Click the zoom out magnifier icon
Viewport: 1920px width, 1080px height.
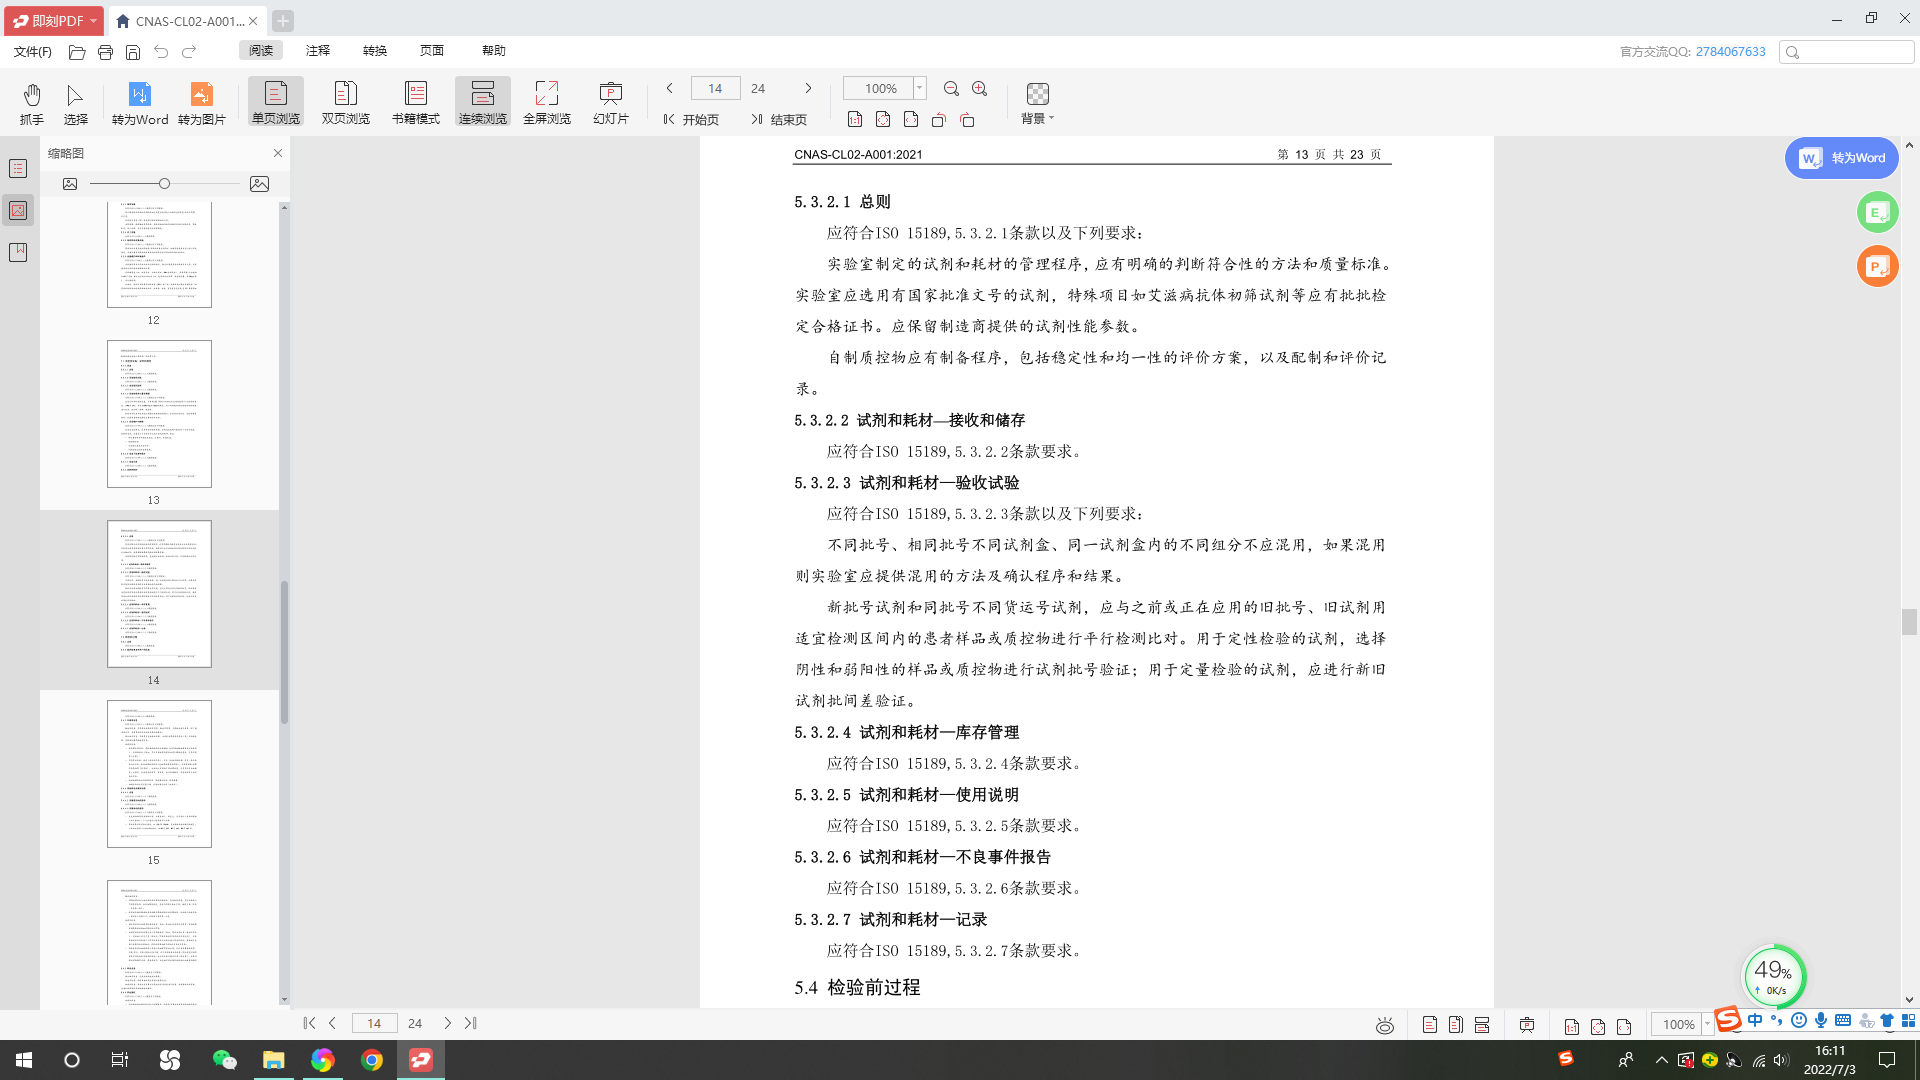(x=951, y=89)
